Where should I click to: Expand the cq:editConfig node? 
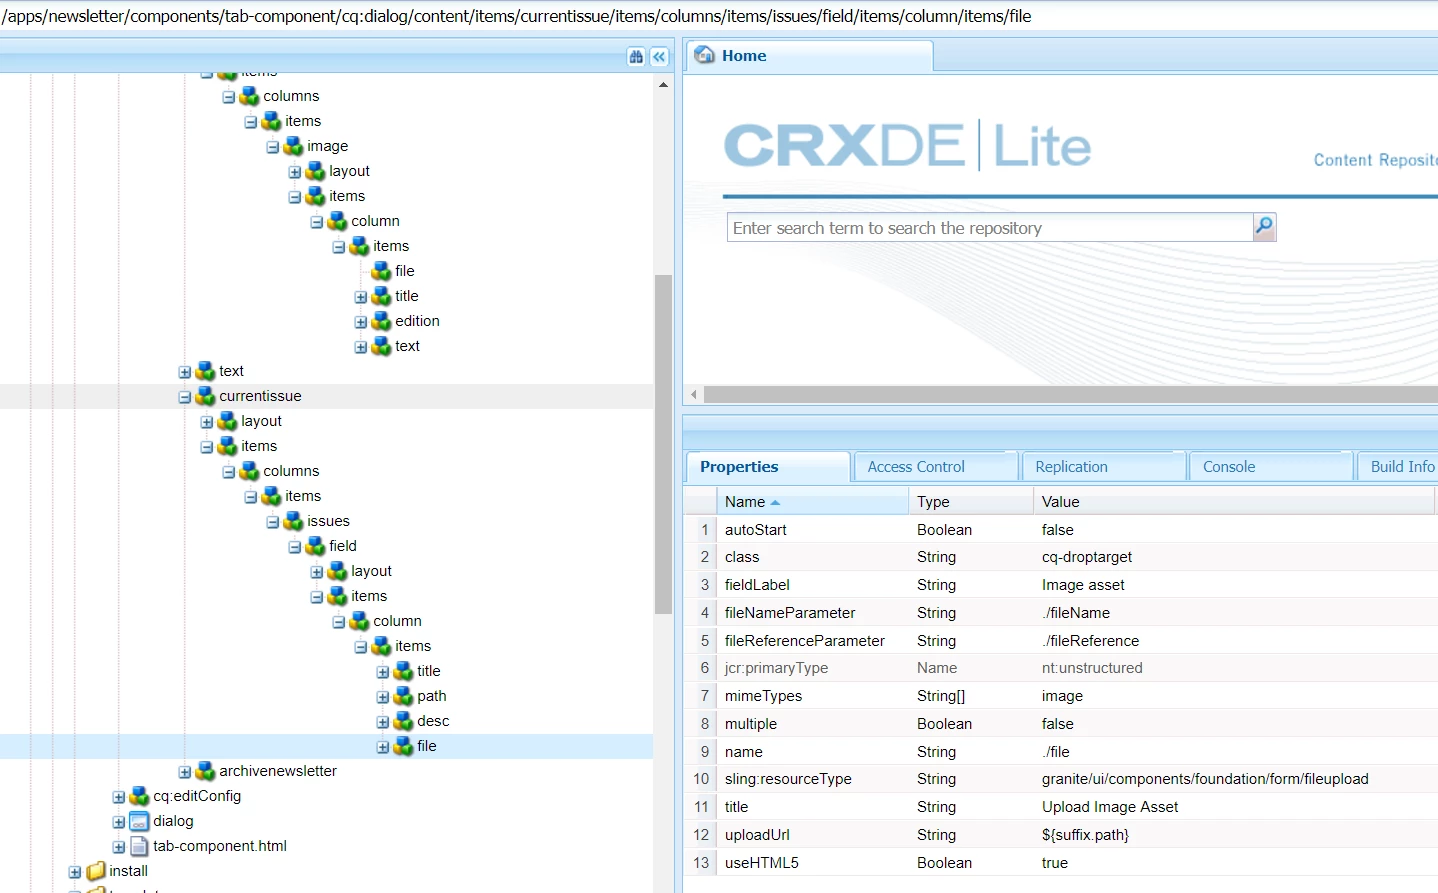(x=119, y=797)
